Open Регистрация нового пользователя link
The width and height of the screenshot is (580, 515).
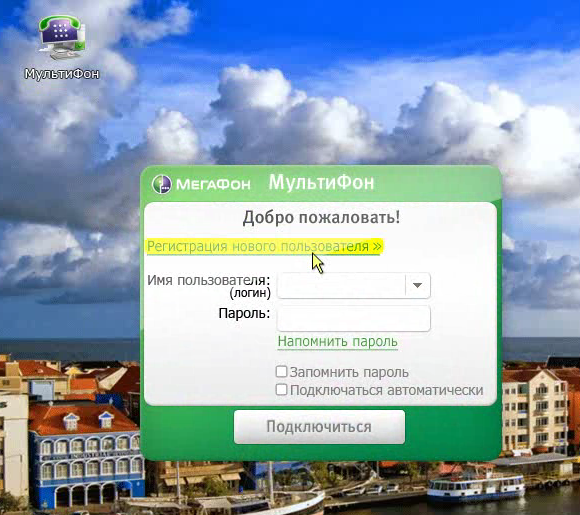pyautogui.click(x=264, y=246)
